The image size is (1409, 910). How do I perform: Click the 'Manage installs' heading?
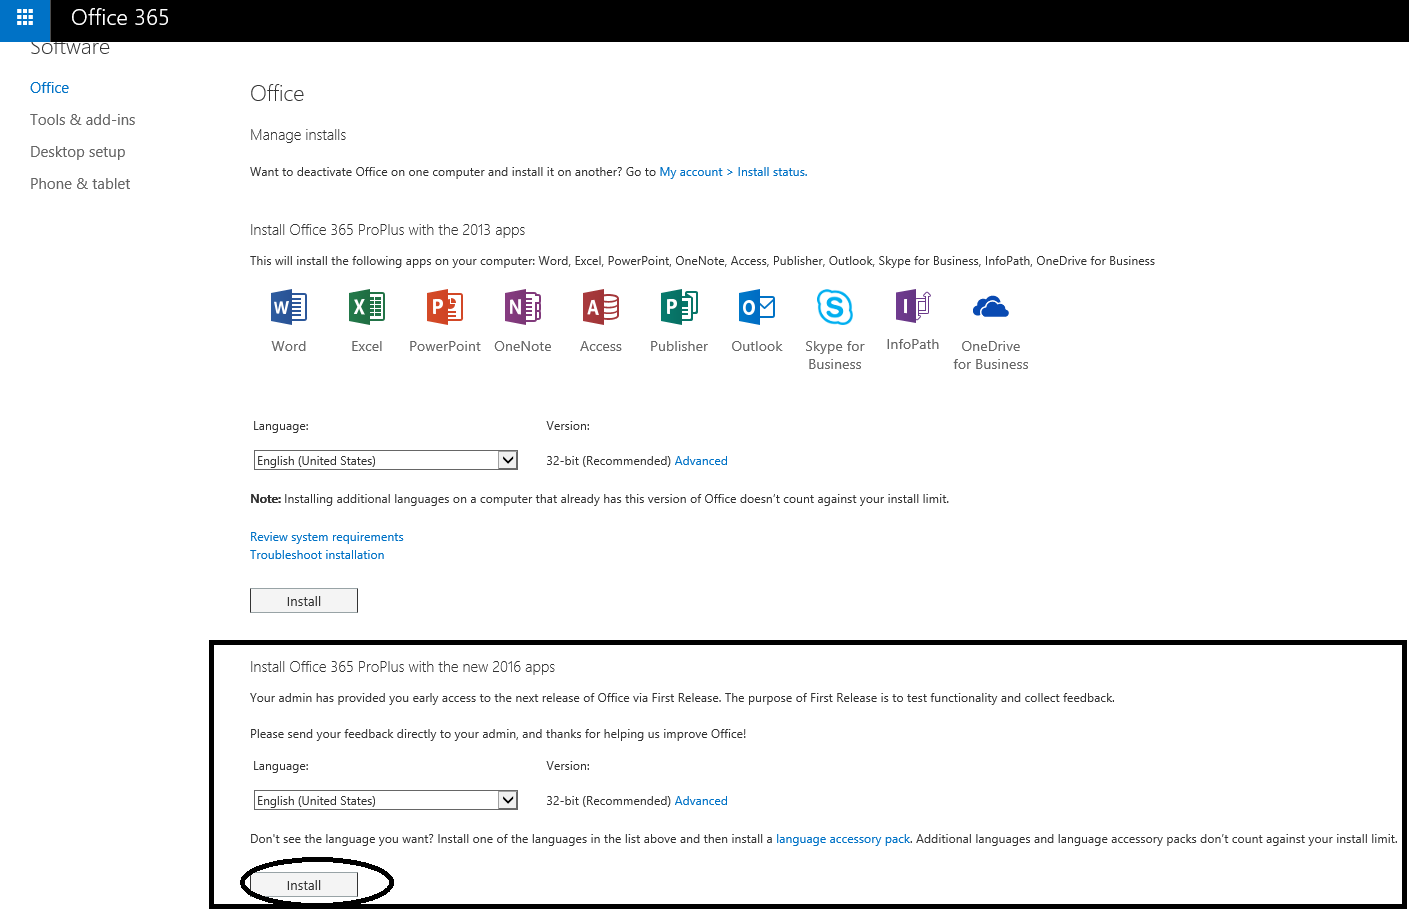(298, 135)
